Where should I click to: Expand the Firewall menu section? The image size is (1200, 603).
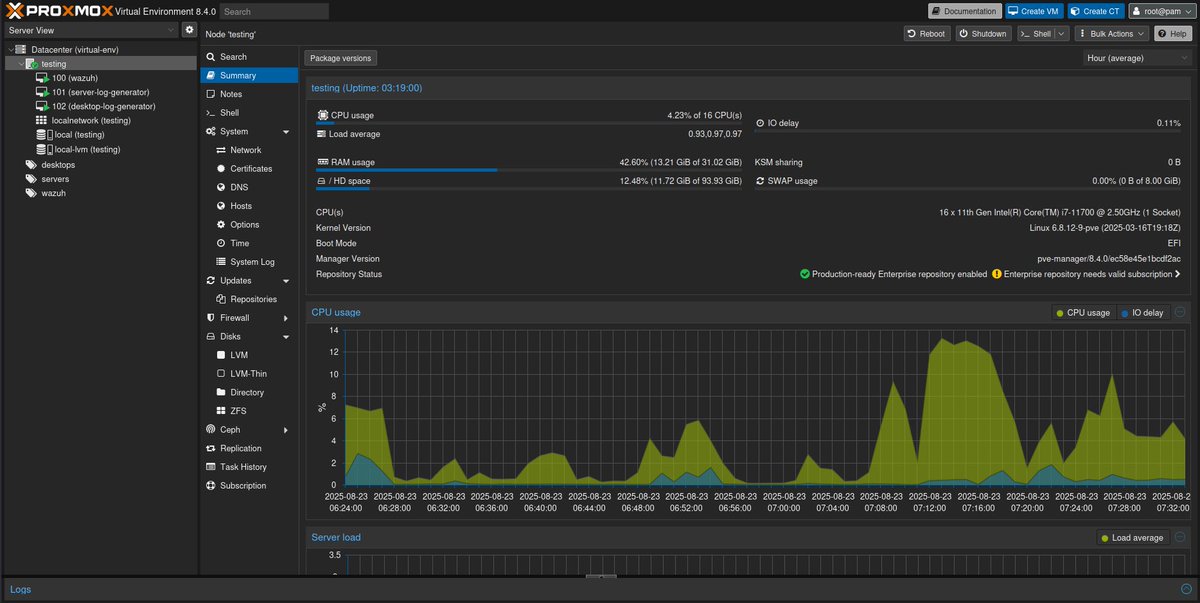point(286,318)
